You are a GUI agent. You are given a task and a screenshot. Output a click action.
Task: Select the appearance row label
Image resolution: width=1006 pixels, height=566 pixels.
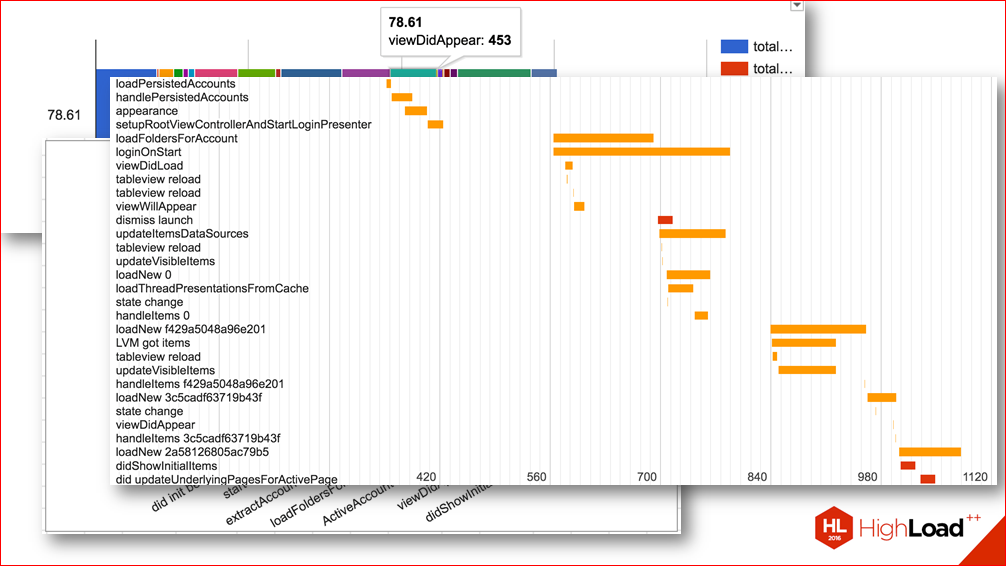[146, 110]
